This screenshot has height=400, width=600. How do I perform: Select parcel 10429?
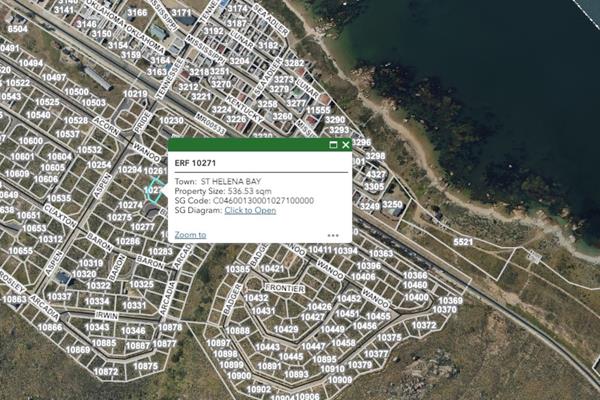coord(286,329)
